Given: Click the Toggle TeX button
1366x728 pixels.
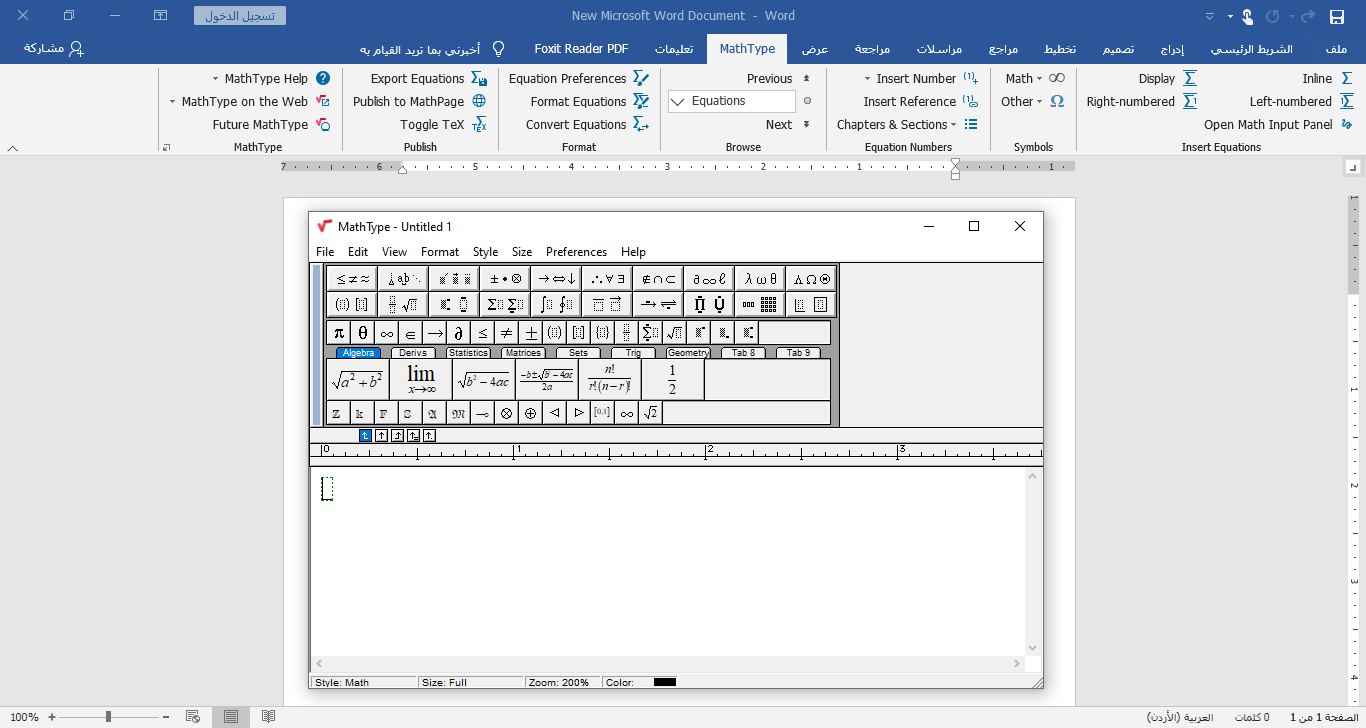Looking at the screenshot, I should coord(443,125).
